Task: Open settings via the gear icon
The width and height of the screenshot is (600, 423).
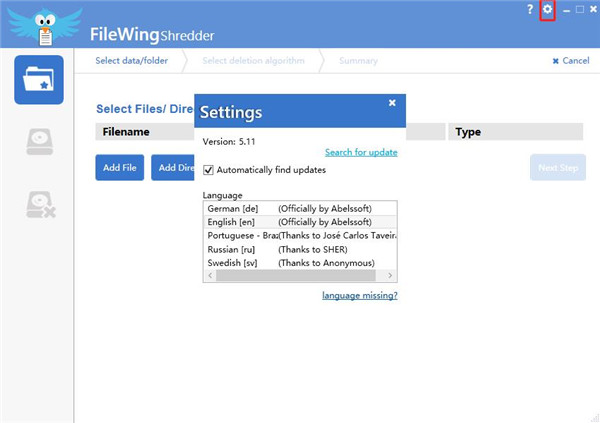Action: tap(548, 9)
